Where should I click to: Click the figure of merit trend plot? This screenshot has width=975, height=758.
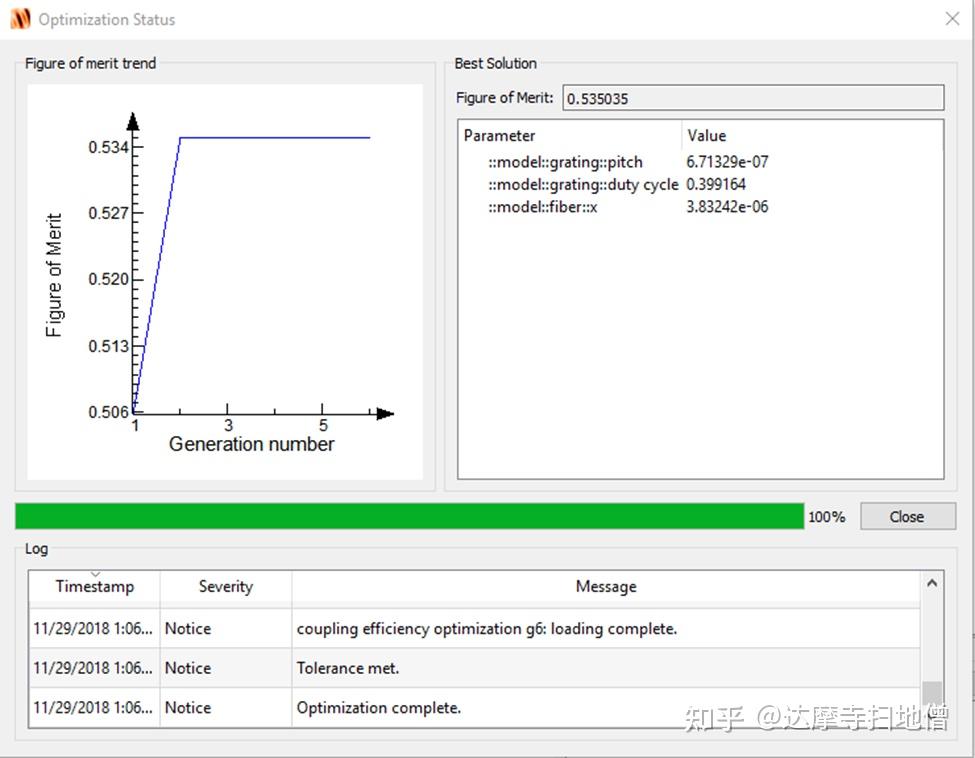click(x=225, y=282)
